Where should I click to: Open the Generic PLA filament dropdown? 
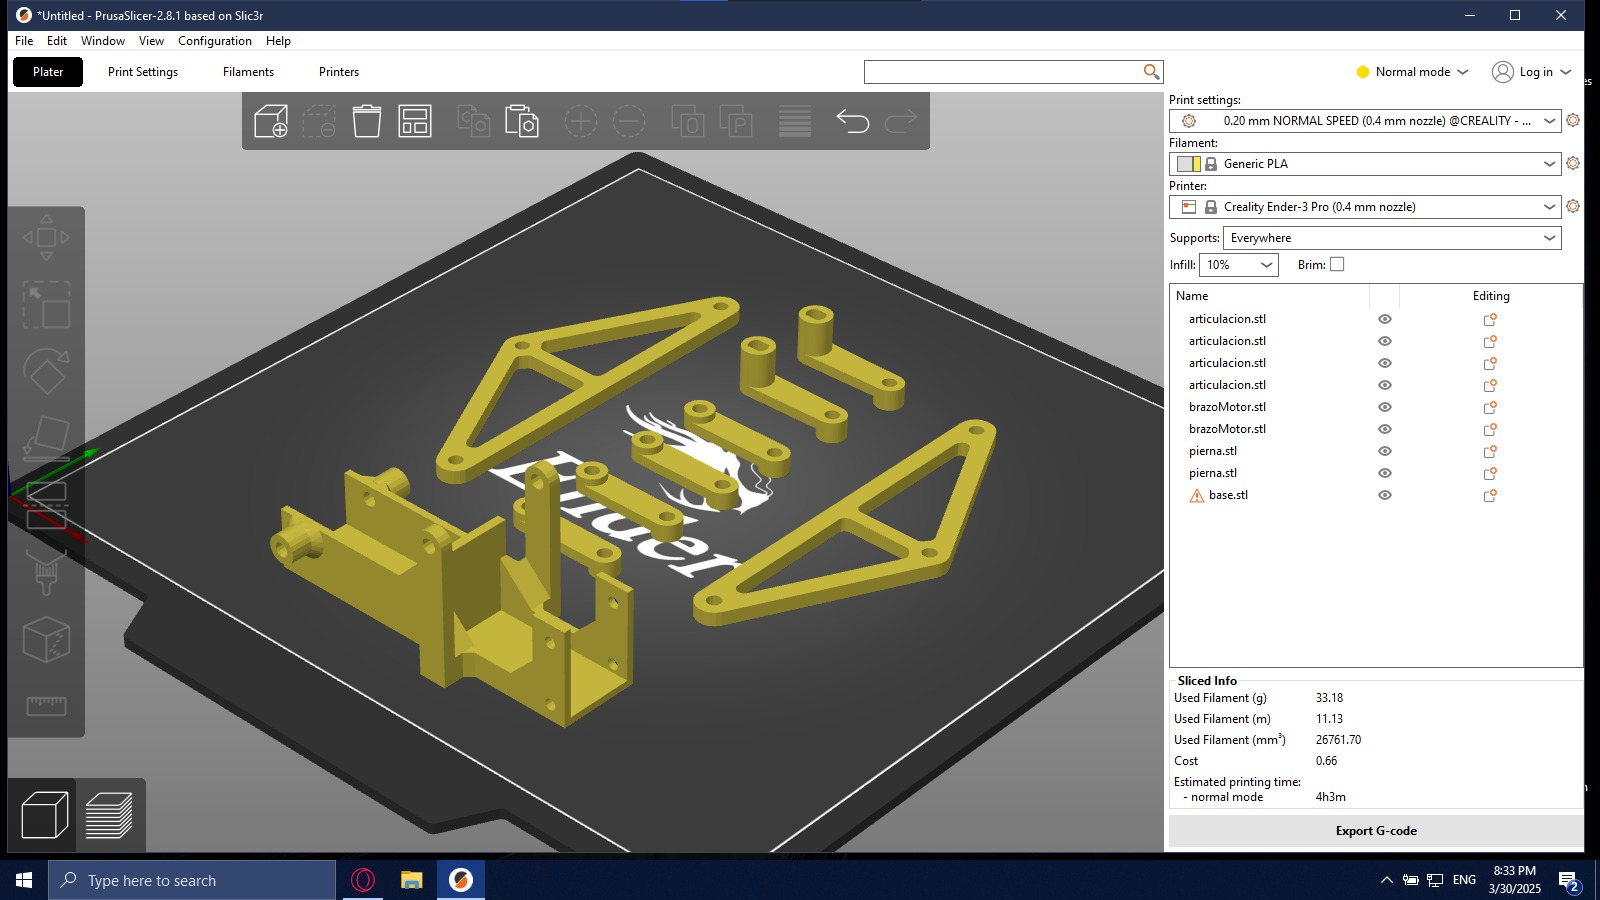coord(1365,164)
